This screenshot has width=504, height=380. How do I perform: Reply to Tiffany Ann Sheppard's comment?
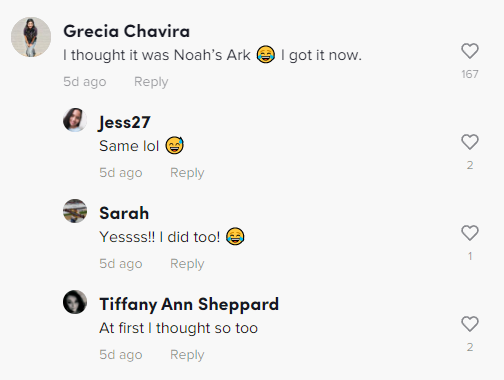(x=187, y=355)
